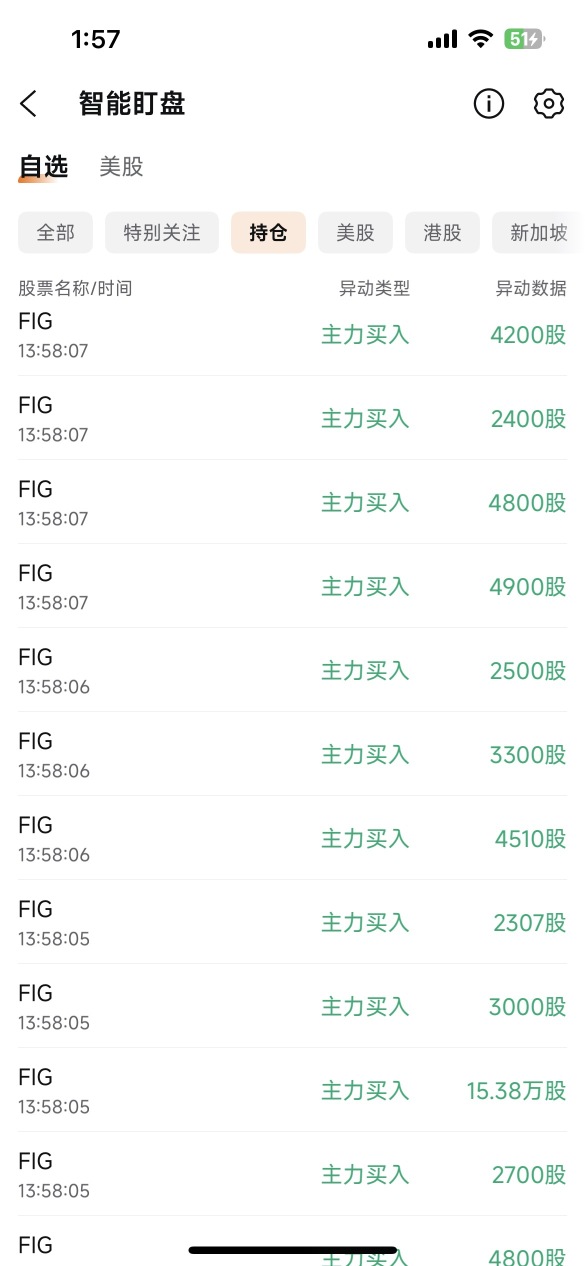Image resolution: width=585 pixels, height=1266 pixels.
Task: Open the FIG row with 2307股
Action: [x=292, y=922]
